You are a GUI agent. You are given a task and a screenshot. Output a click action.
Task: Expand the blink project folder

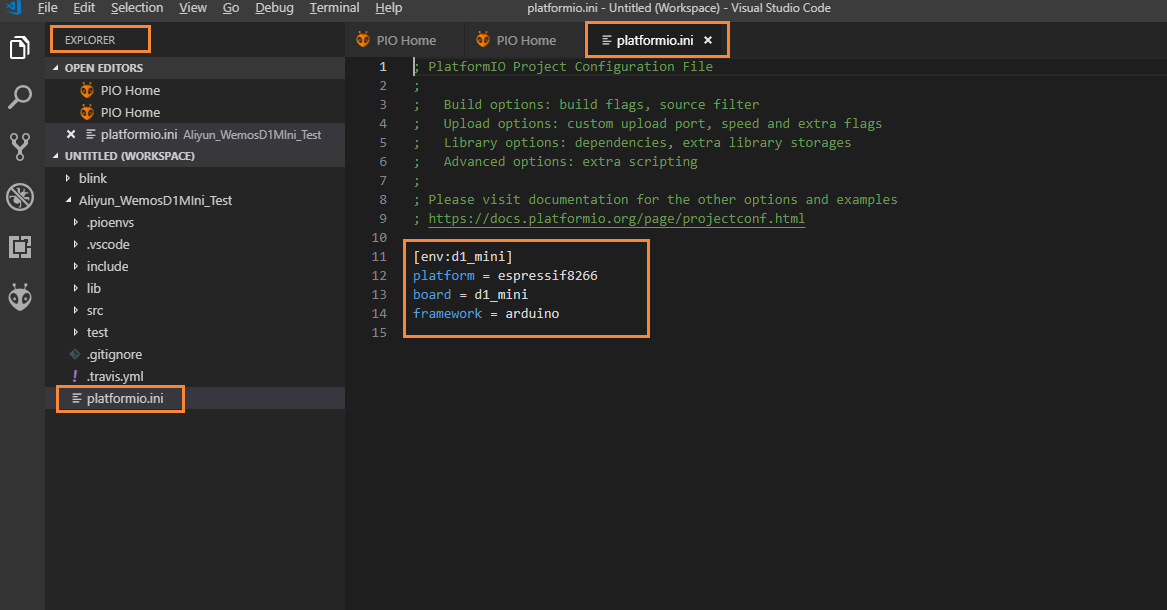(93, 178)
